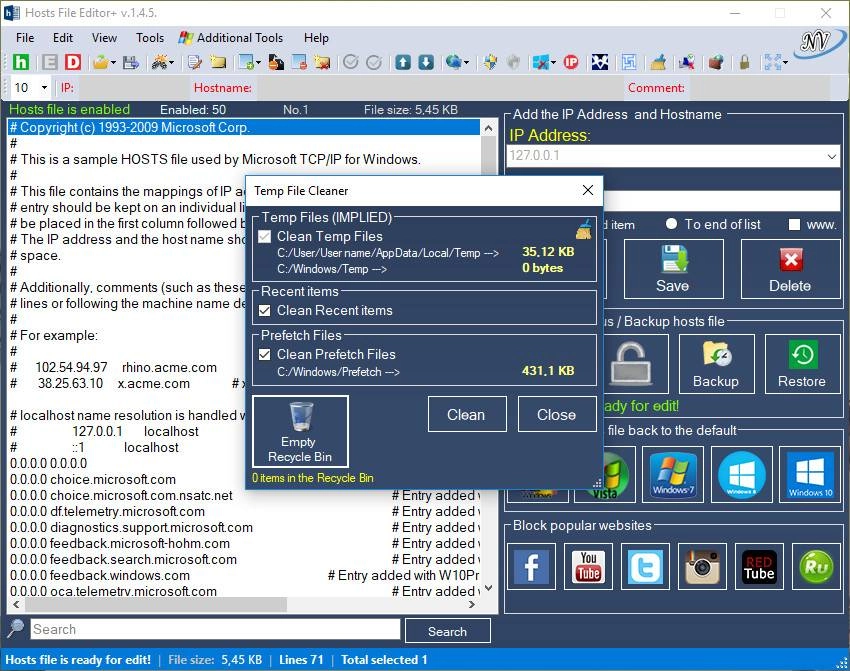Screen dimensions: 850x671
Task: Click the red 'D' disable icon in toolbar
Action: click(73, 62)
